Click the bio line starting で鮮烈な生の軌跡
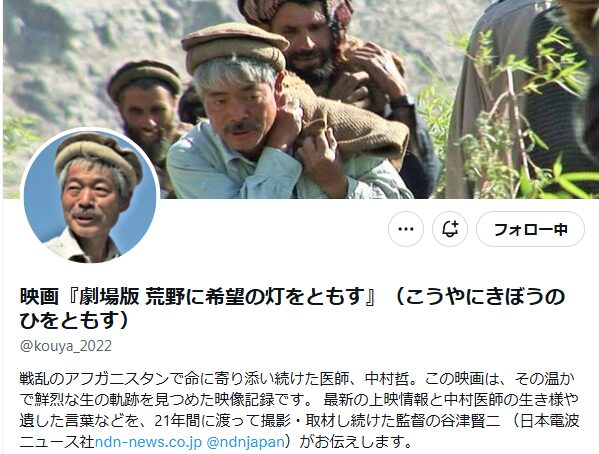 tap(299, 400)
